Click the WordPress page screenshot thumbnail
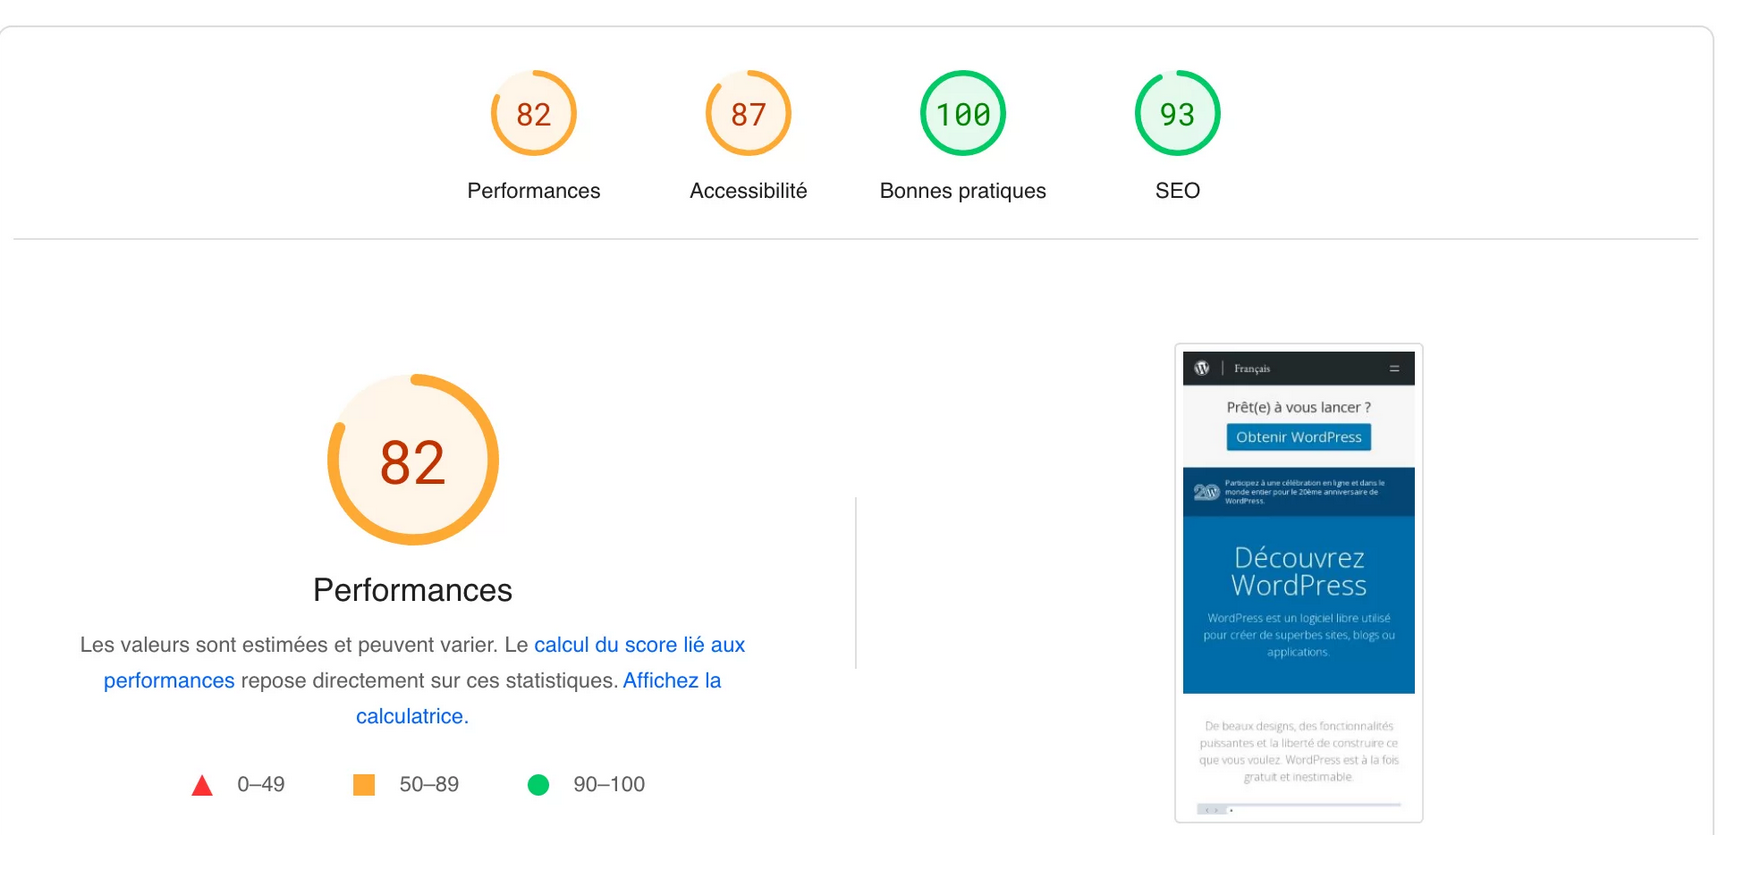 pyautogui.click(x=1298, y=583)
